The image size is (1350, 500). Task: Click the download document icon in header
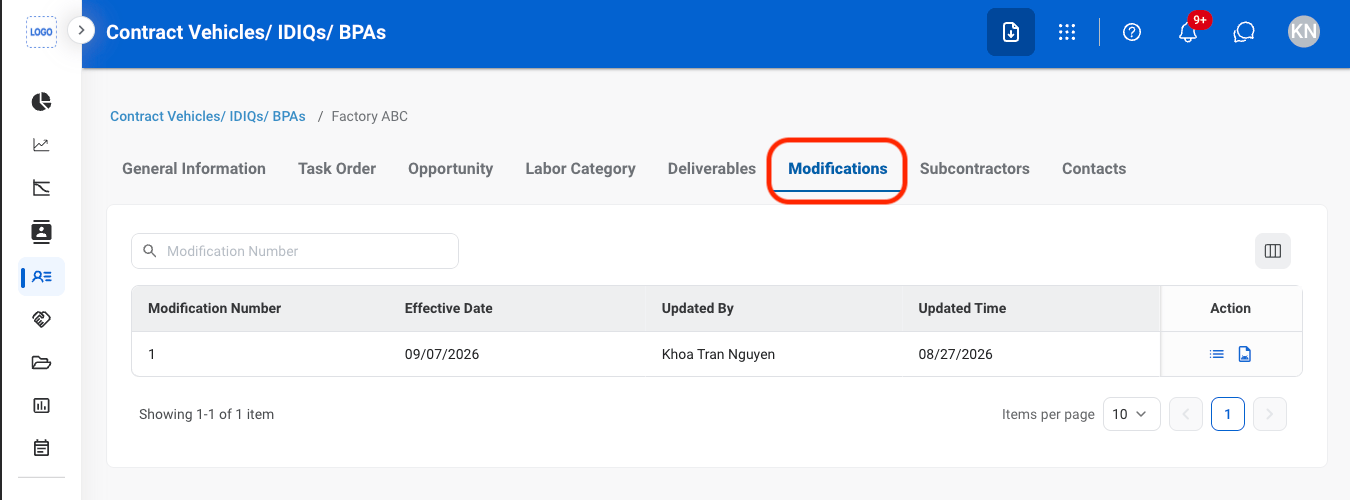tap(1011, 32)
